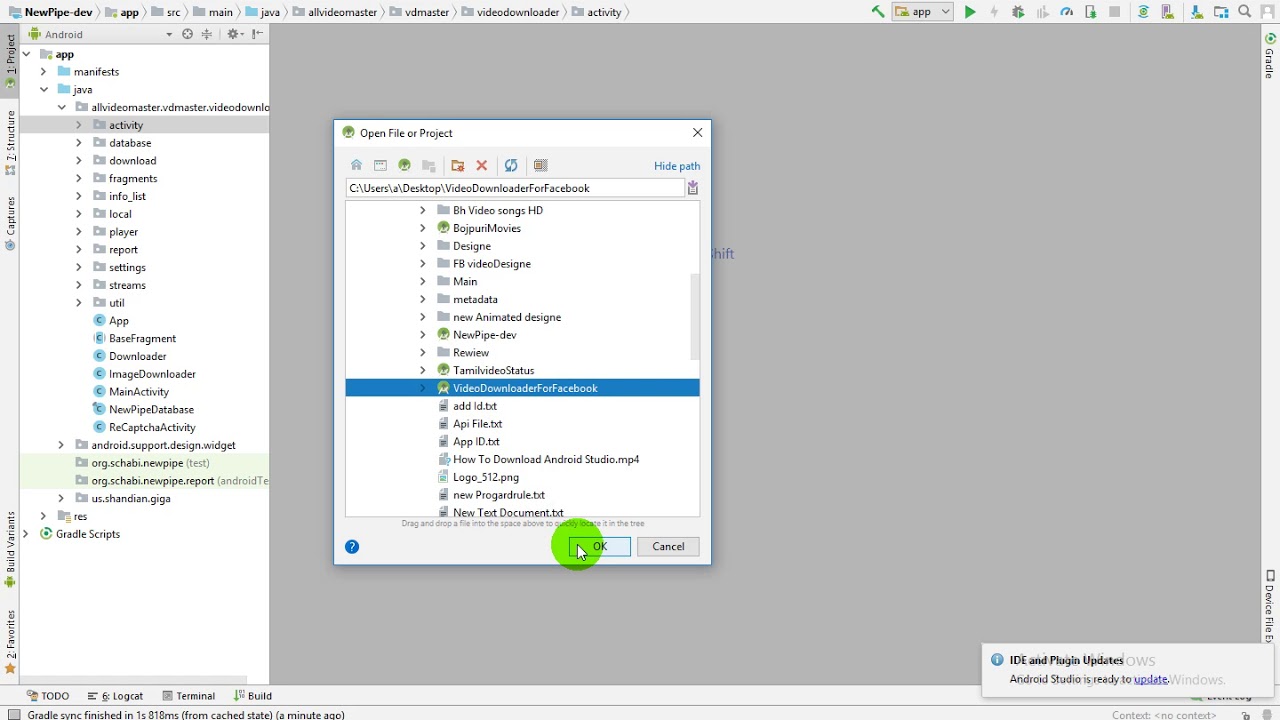Expand the NewPipe-dev folder in dialog

tap(422, 335)
